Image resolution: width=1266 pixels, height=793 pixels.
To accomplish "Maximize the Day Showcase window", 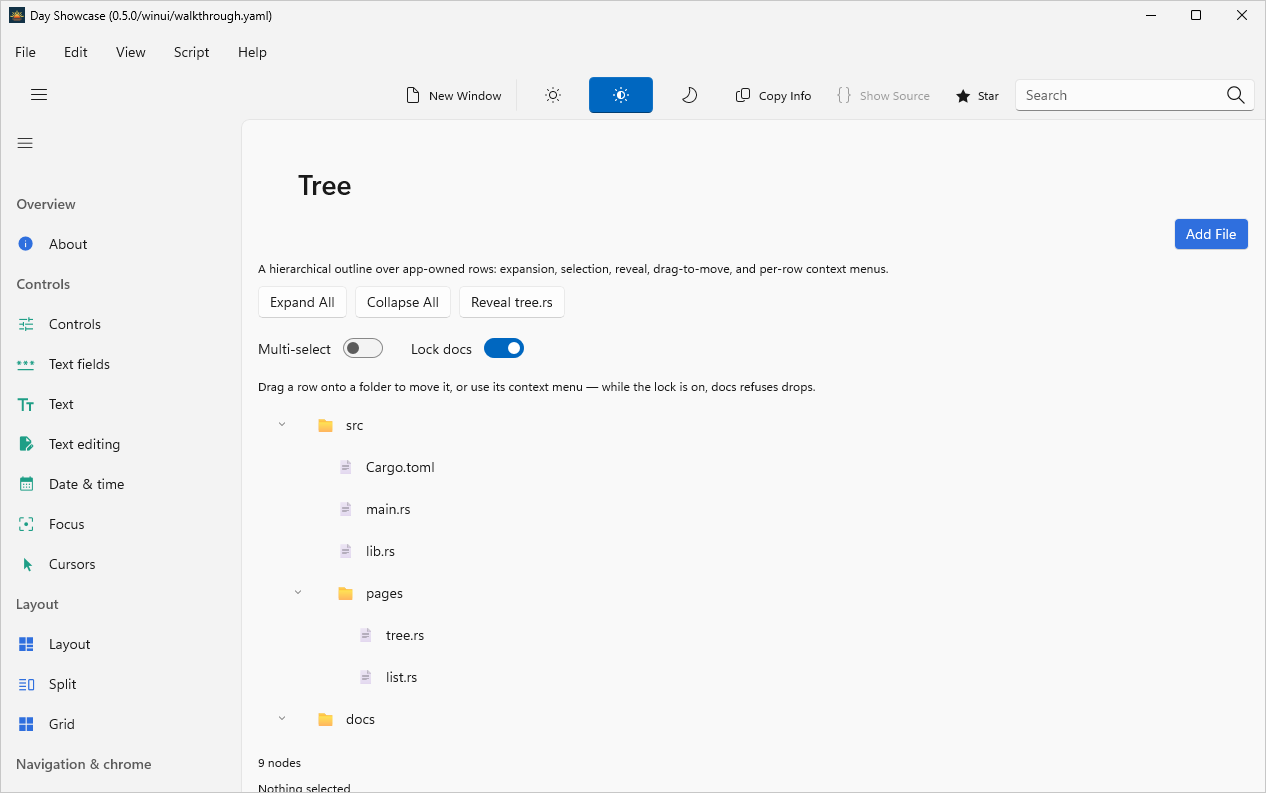I will pos(1196,15).
